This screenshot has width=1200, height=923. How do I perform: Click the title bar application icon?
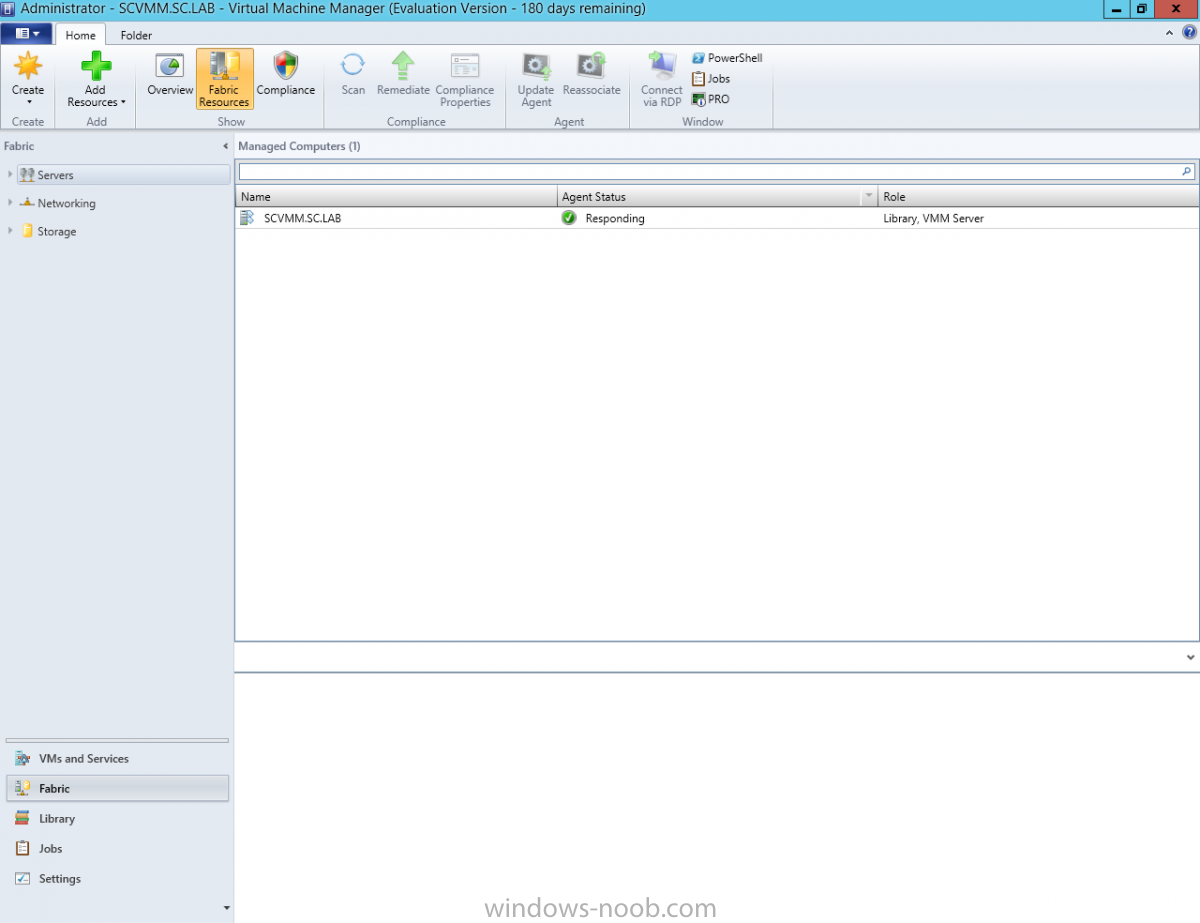point(8,9)
